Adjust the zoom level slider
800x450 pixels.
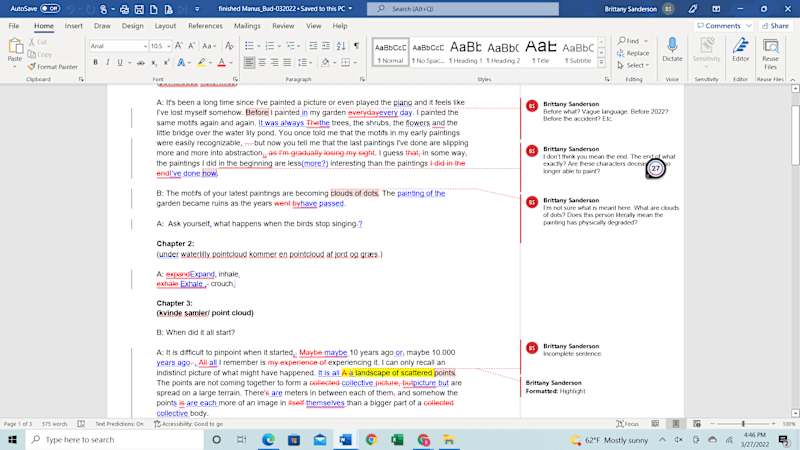click(743, 423)
